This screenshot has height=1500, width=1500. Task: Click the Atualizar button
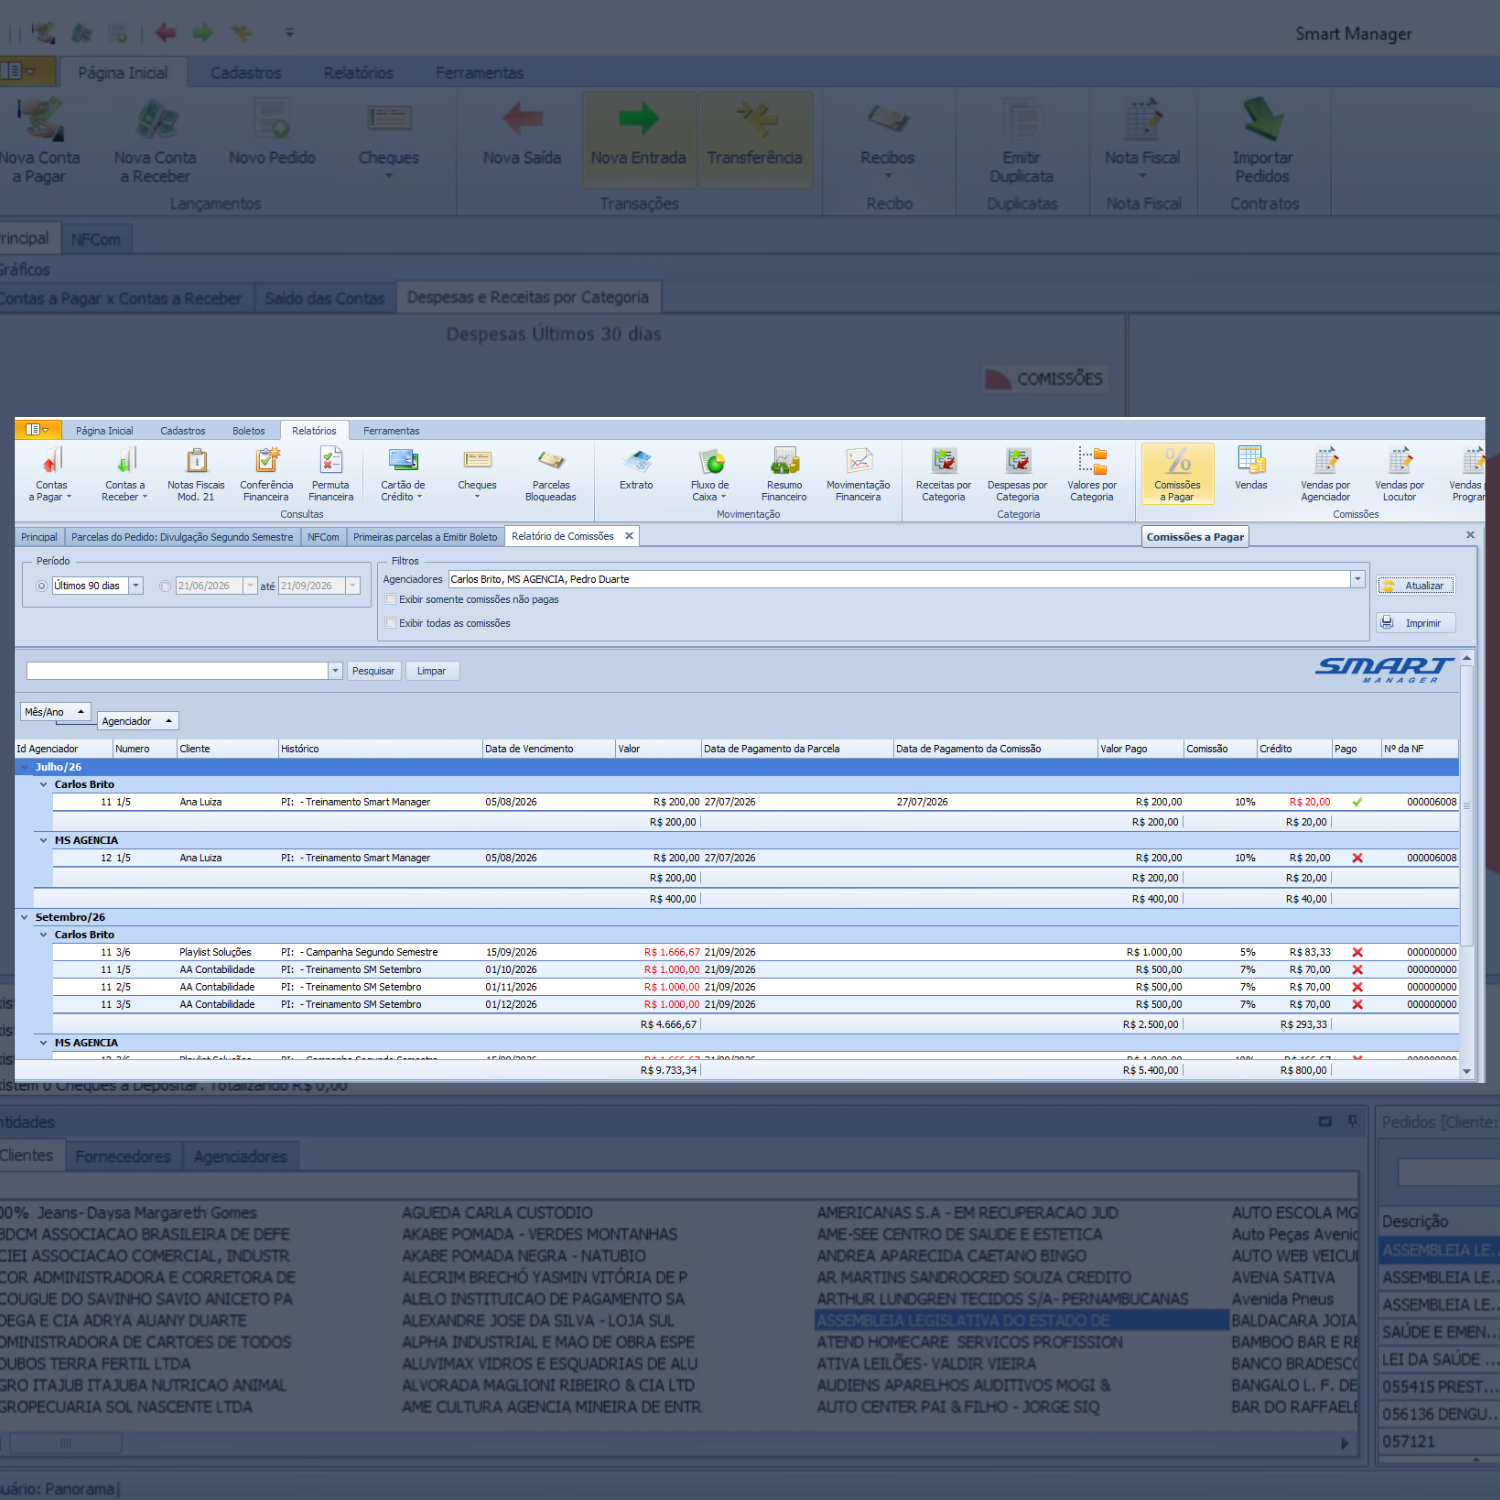(1416, 586)
